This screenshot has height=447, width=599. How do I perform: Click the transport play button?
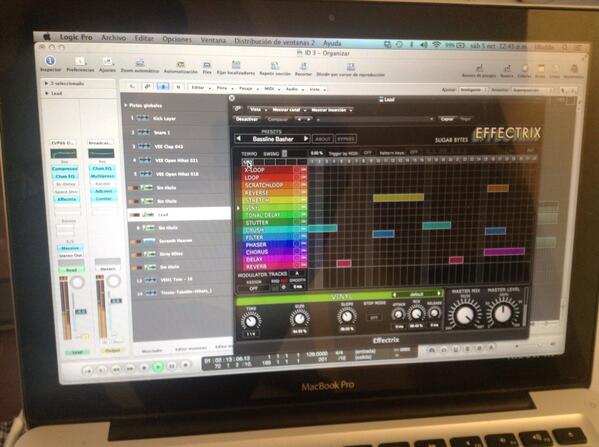click(158, 367)
